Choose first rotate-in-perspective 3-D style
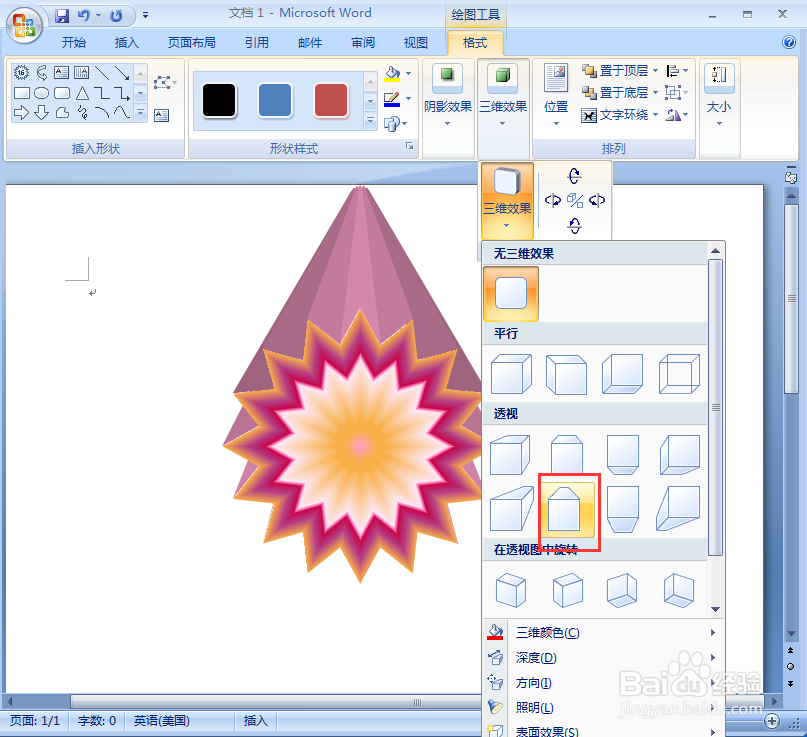807x737 pixels. [511, 590]
